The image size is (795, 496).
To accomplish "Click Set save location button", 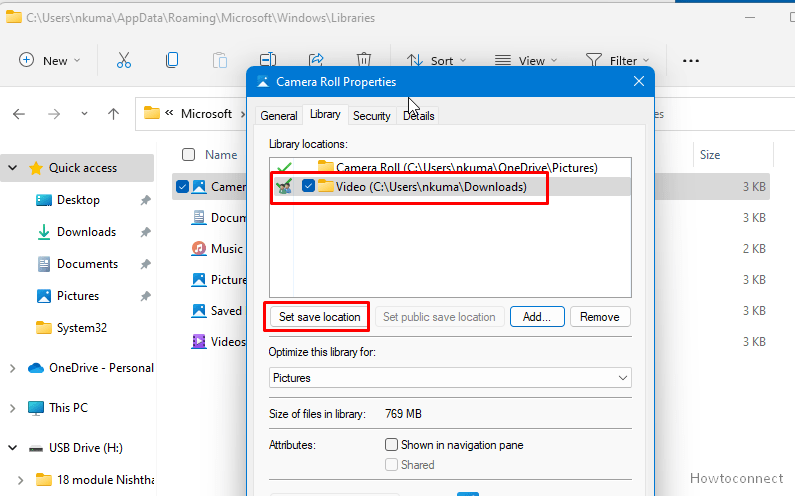I will (x=319, y=317).
